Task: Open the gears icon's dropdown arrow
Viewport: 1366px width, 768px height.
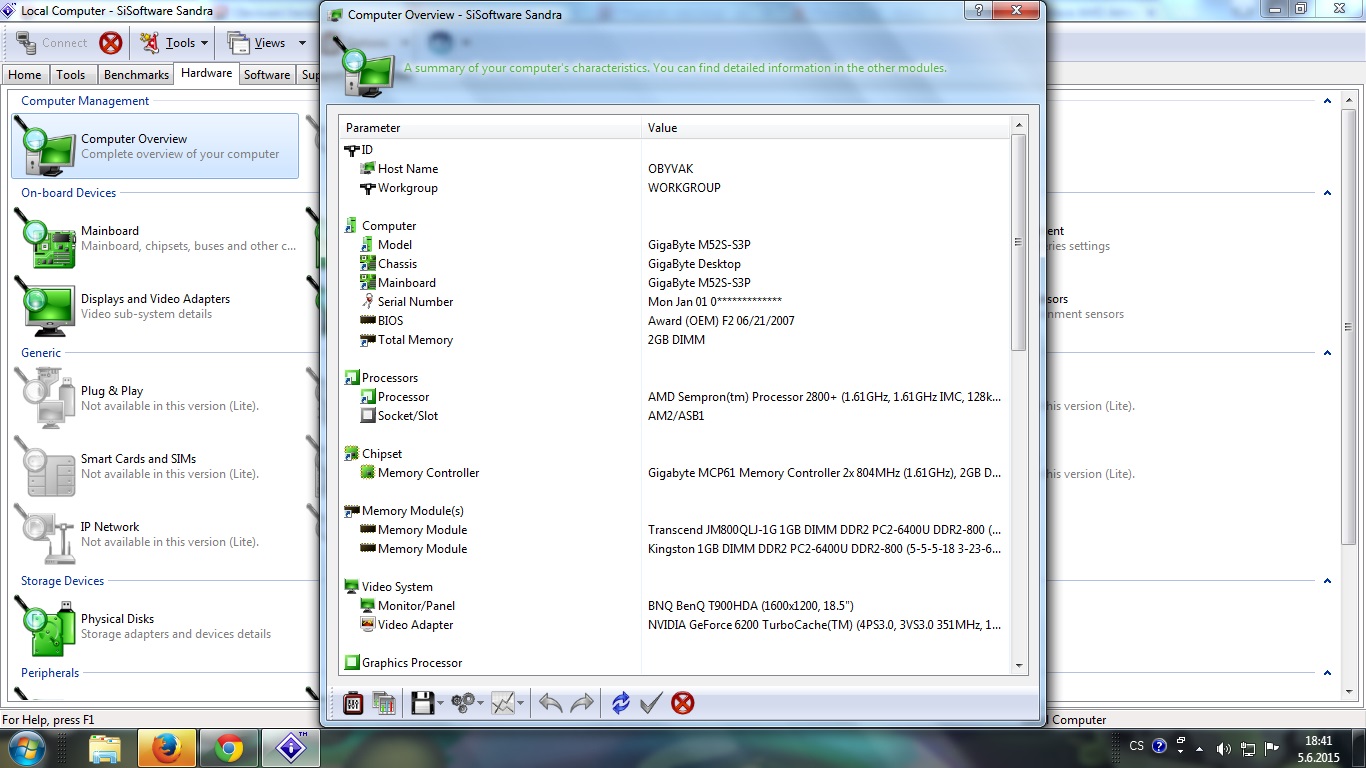Action: (x=480, y=704)
